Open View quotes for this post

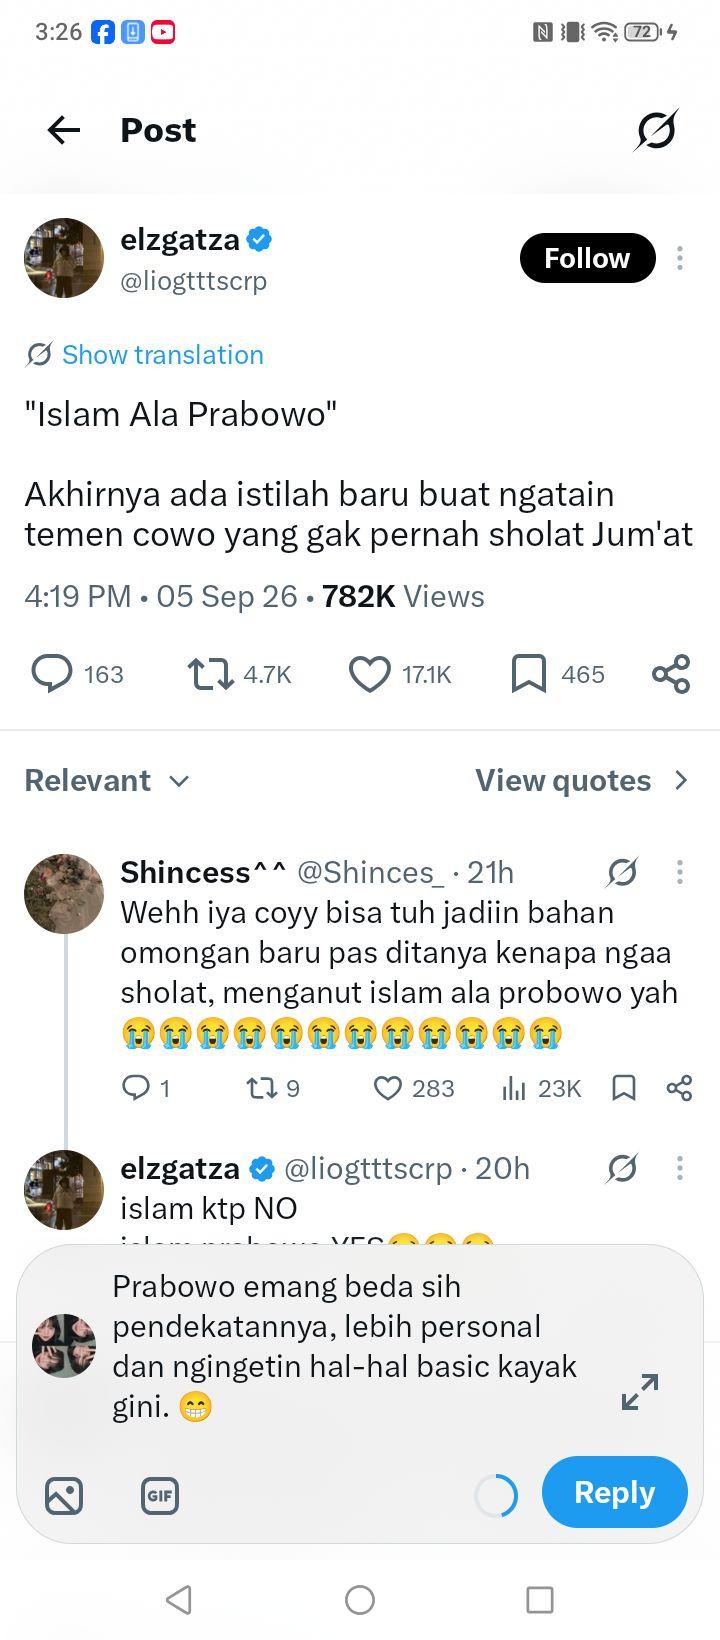pos(582,780)
